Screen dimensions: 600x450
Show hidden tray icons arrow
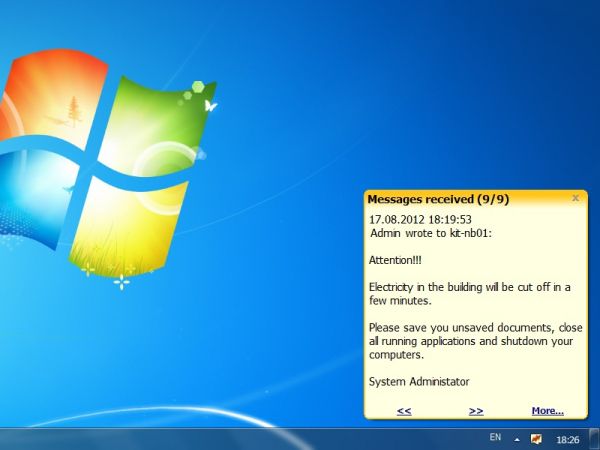pyautogui.click(x=517, y=440)
